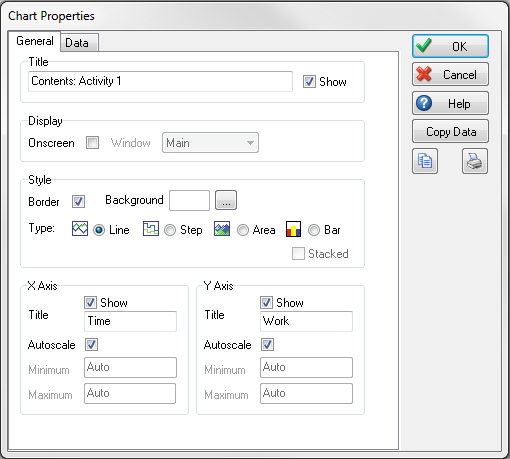Enable the Onscreen display checkbox

coord(92,143)
